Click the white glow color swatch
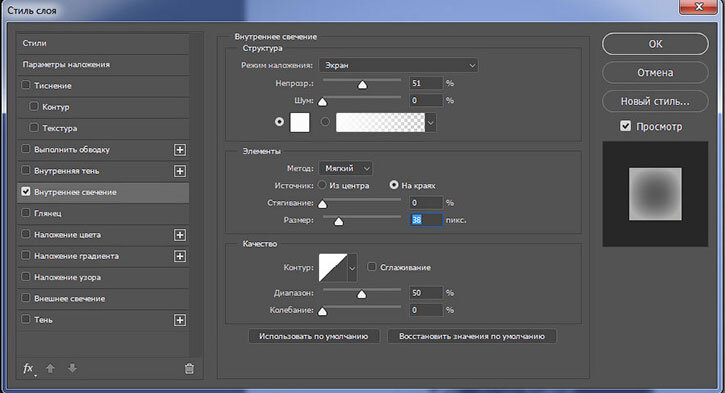The width and height of the screenshot is (725, 393). 300,123
